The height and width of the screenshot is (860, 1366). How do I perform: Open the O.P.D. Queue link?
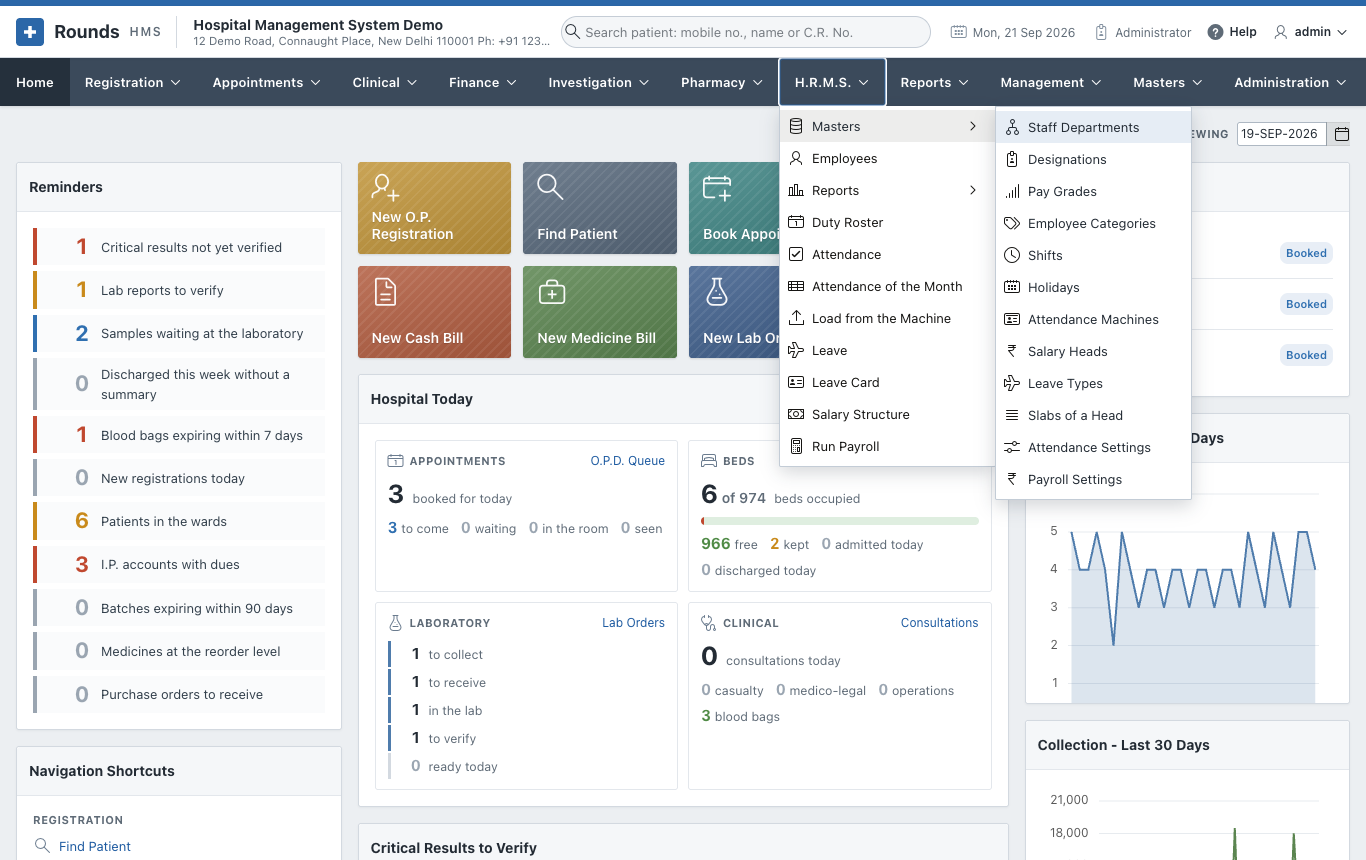628,461
